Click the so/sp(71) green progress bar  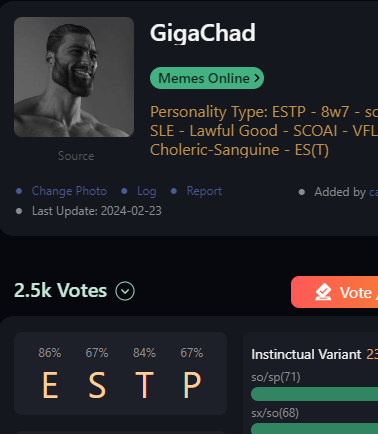pos(314,394)
